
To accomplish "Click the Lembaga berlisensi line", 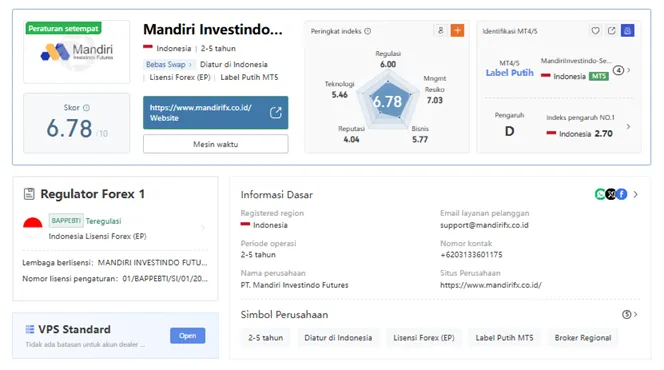I will point(115,262).
